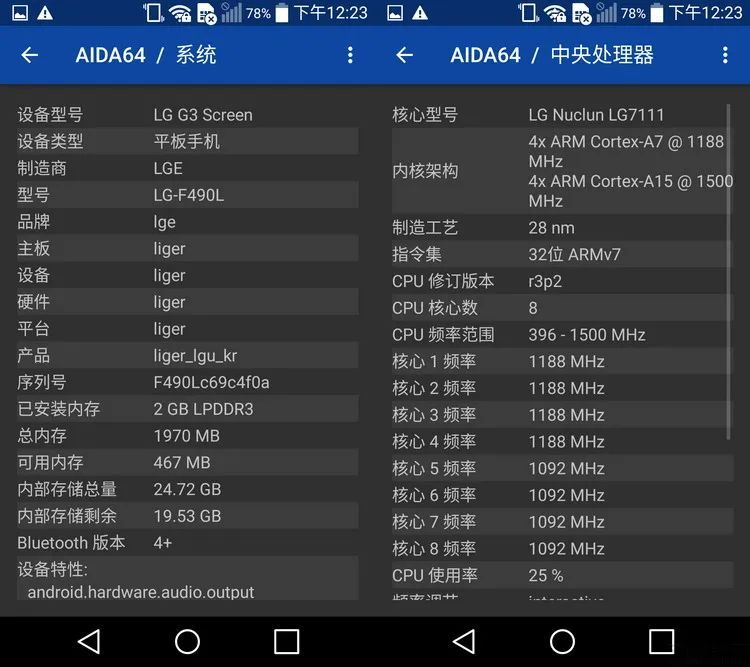Tap Android back button under 中央处理器 screen
The height and width of the screenshot is (667, 750).
(x=464, y=641)
